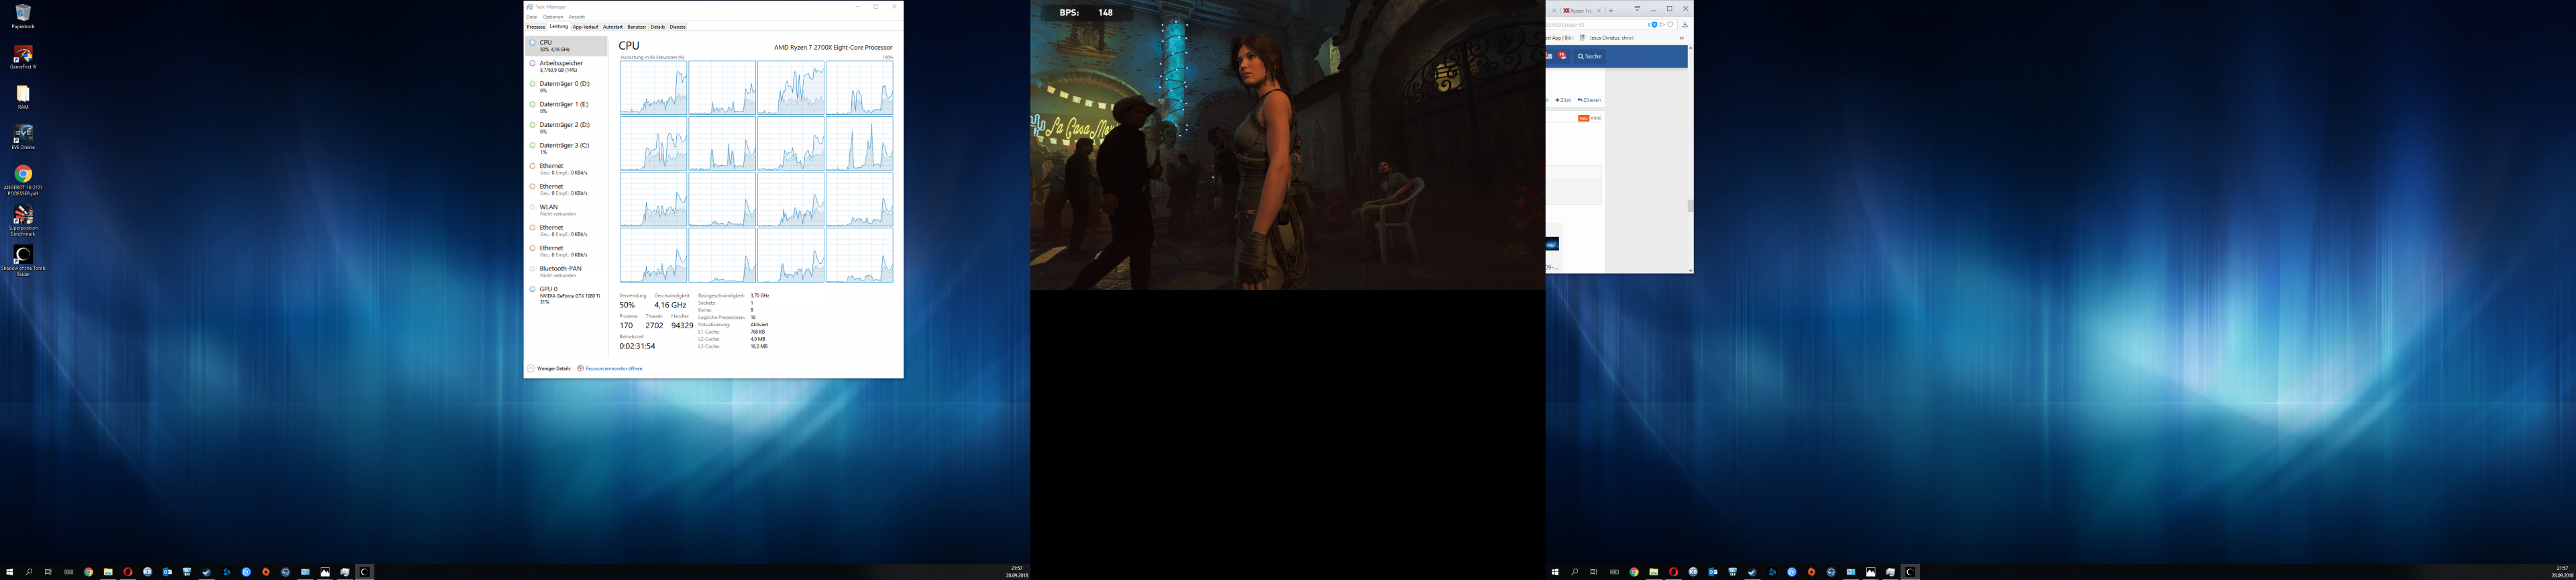Open new tab with plus button in Opera
Viewport: 2576px width, 580px height.
(x=1611, y=10)
